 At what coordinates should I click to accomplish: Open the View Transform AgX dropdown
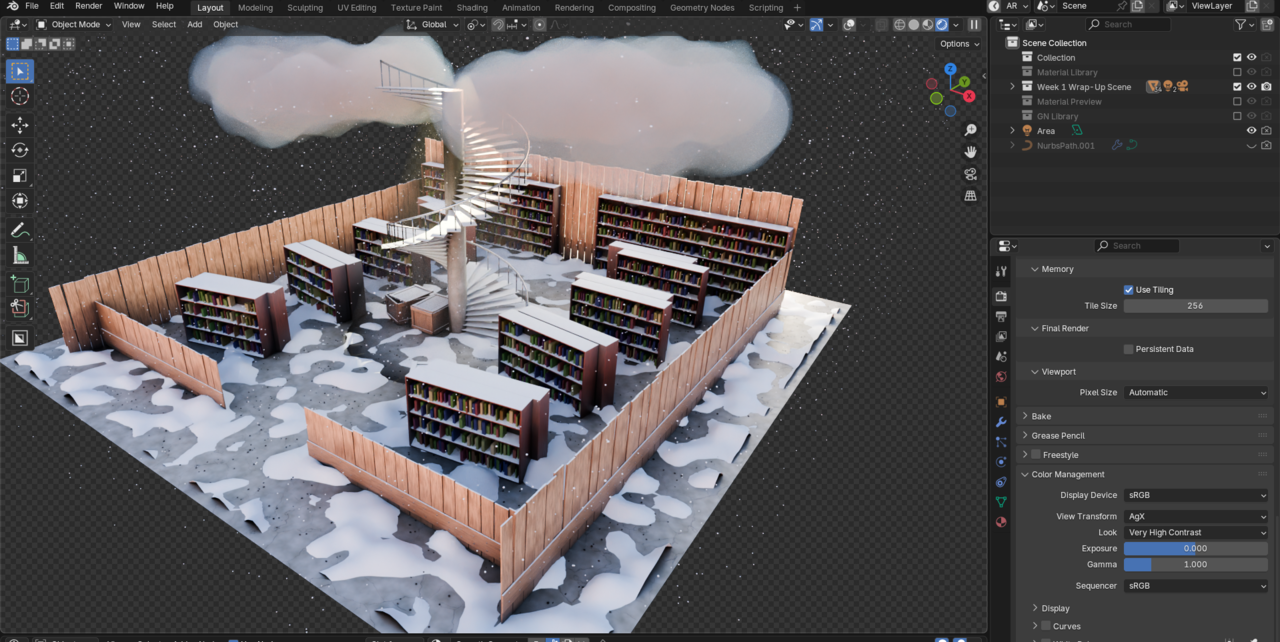[1196, 517]
